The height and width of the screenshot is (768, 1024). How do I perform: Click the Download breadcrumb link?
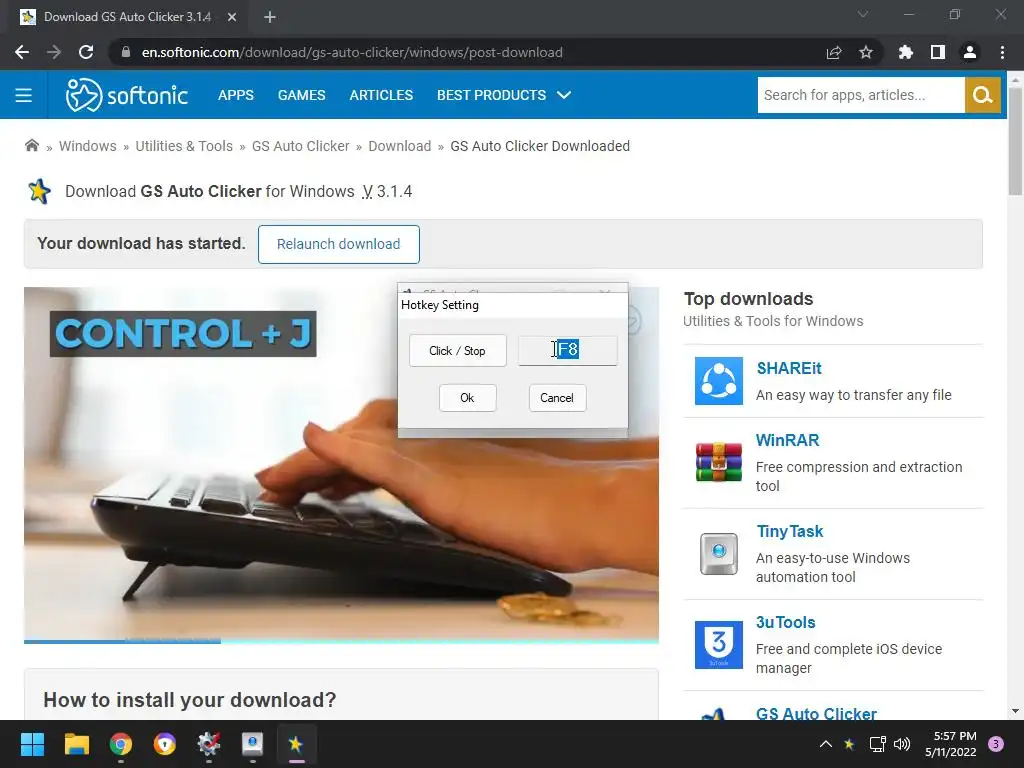[400, 146]
